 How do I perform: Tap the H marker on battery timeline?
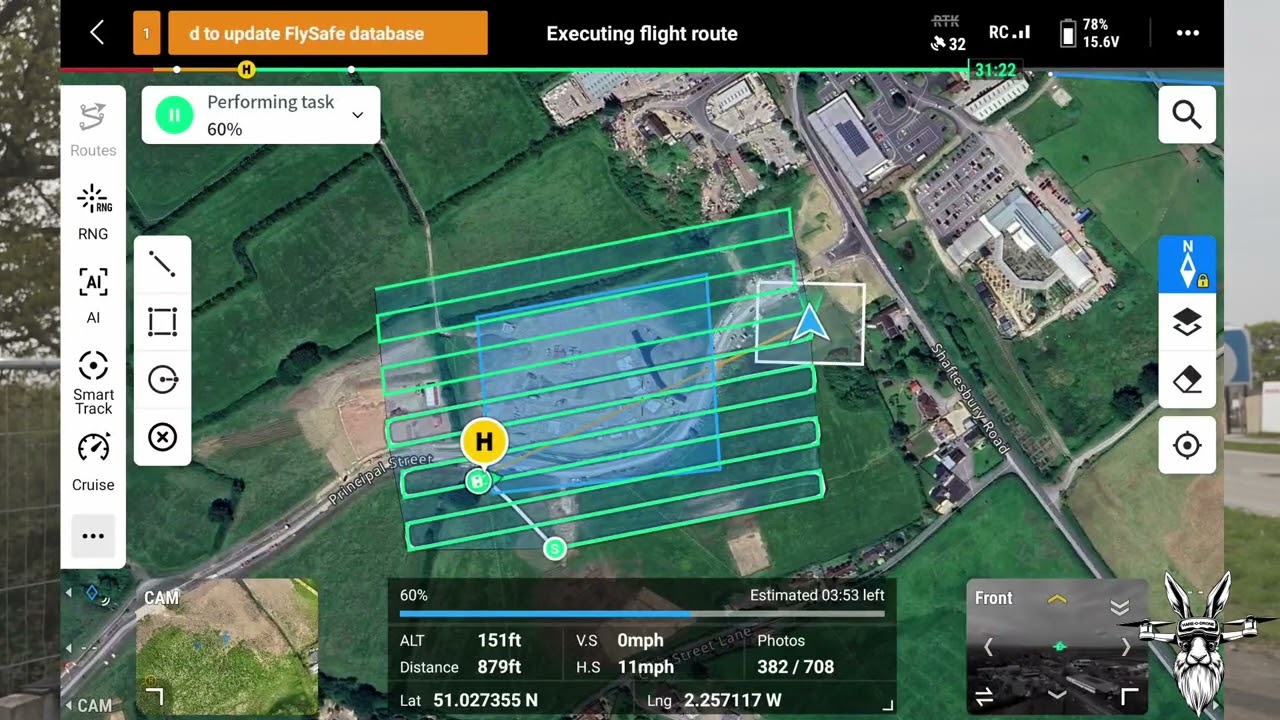[x=246, y=69]
